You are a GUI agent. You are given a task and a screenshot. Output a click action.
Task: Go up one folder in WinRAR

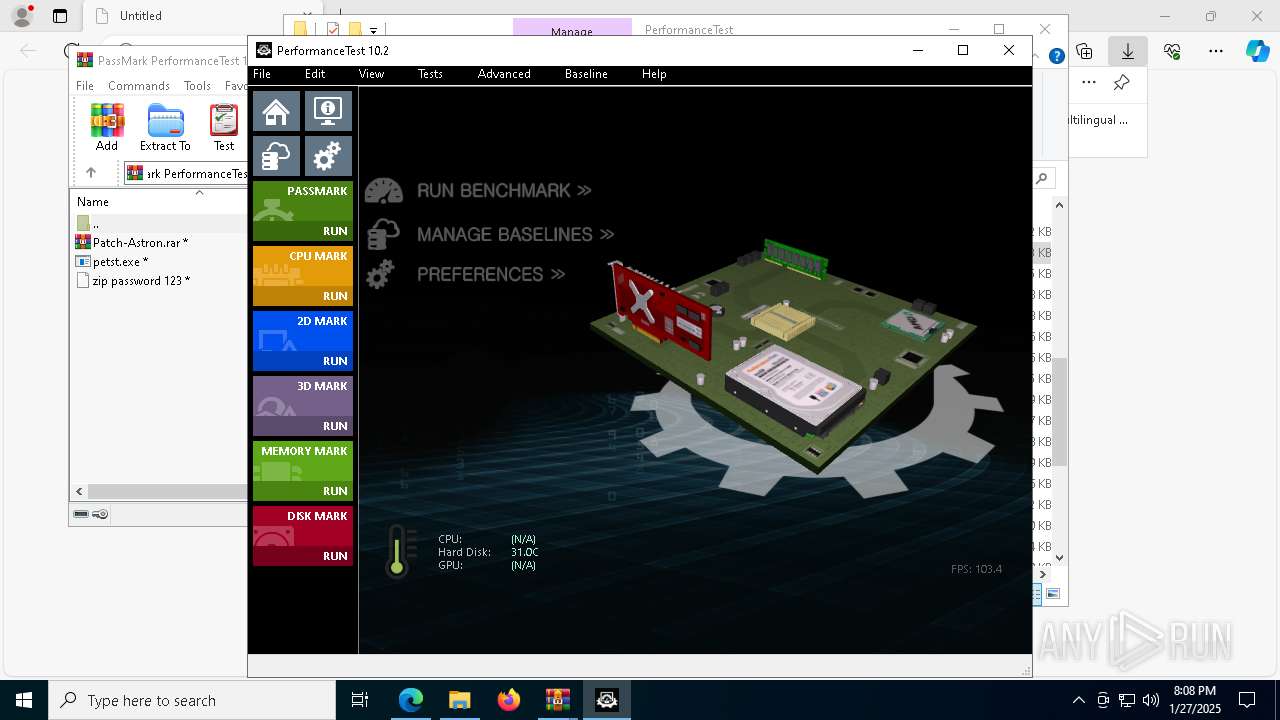click(x=91, y=173)
